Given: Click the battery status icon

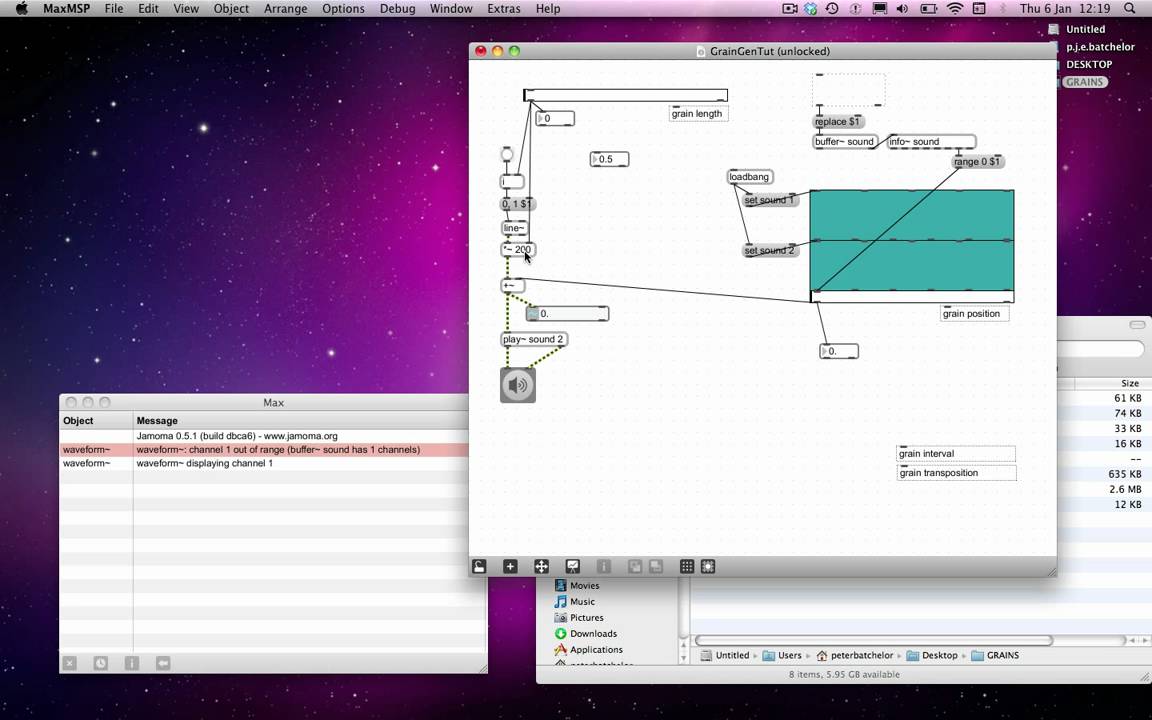Looking at the screenshot, I should point(929,9).
